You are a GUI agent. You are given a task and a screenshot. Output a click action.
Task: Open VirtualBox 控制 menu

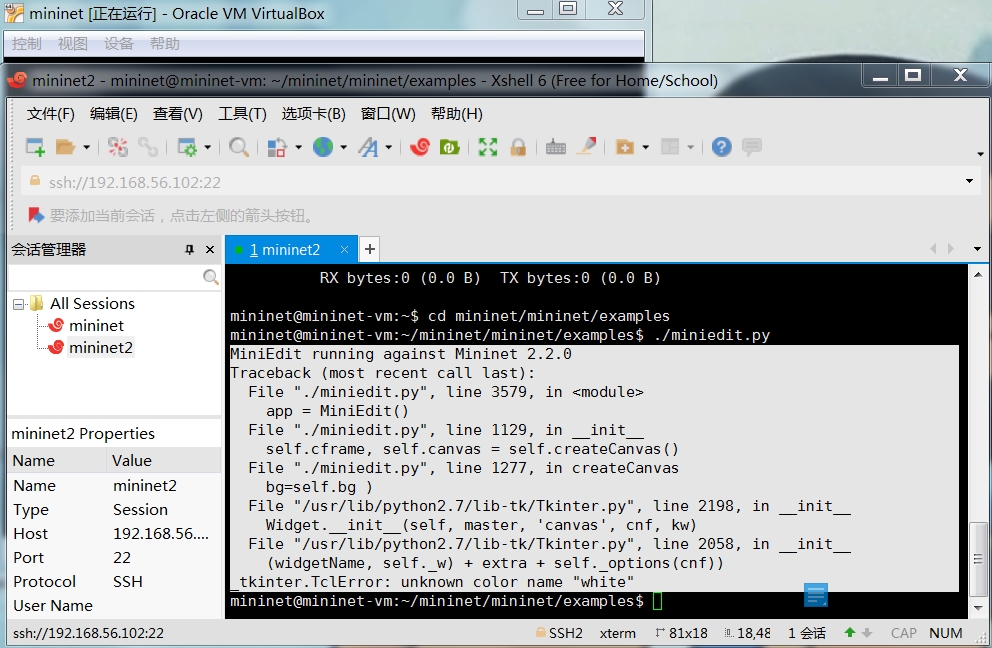[x=27, y=44]
